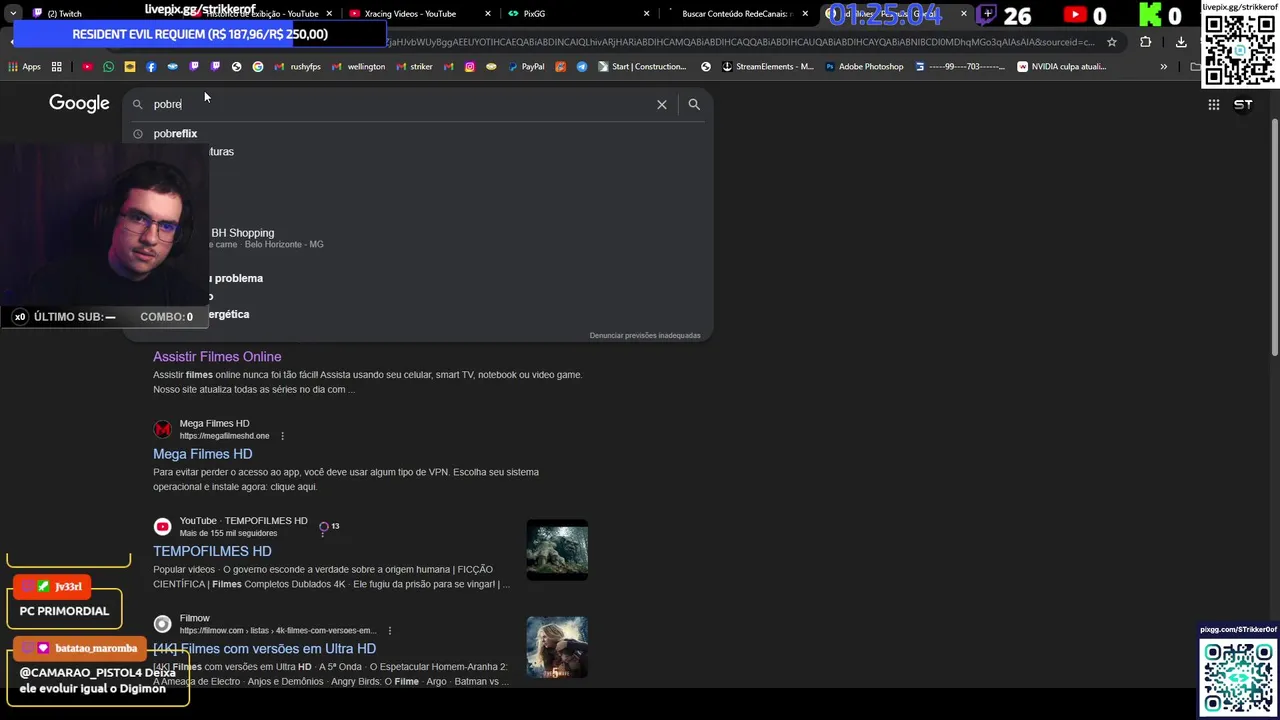Open the Apps bookmark shortcut
The width and height of the screenshot is (1280, 720).
click(25, 67)
